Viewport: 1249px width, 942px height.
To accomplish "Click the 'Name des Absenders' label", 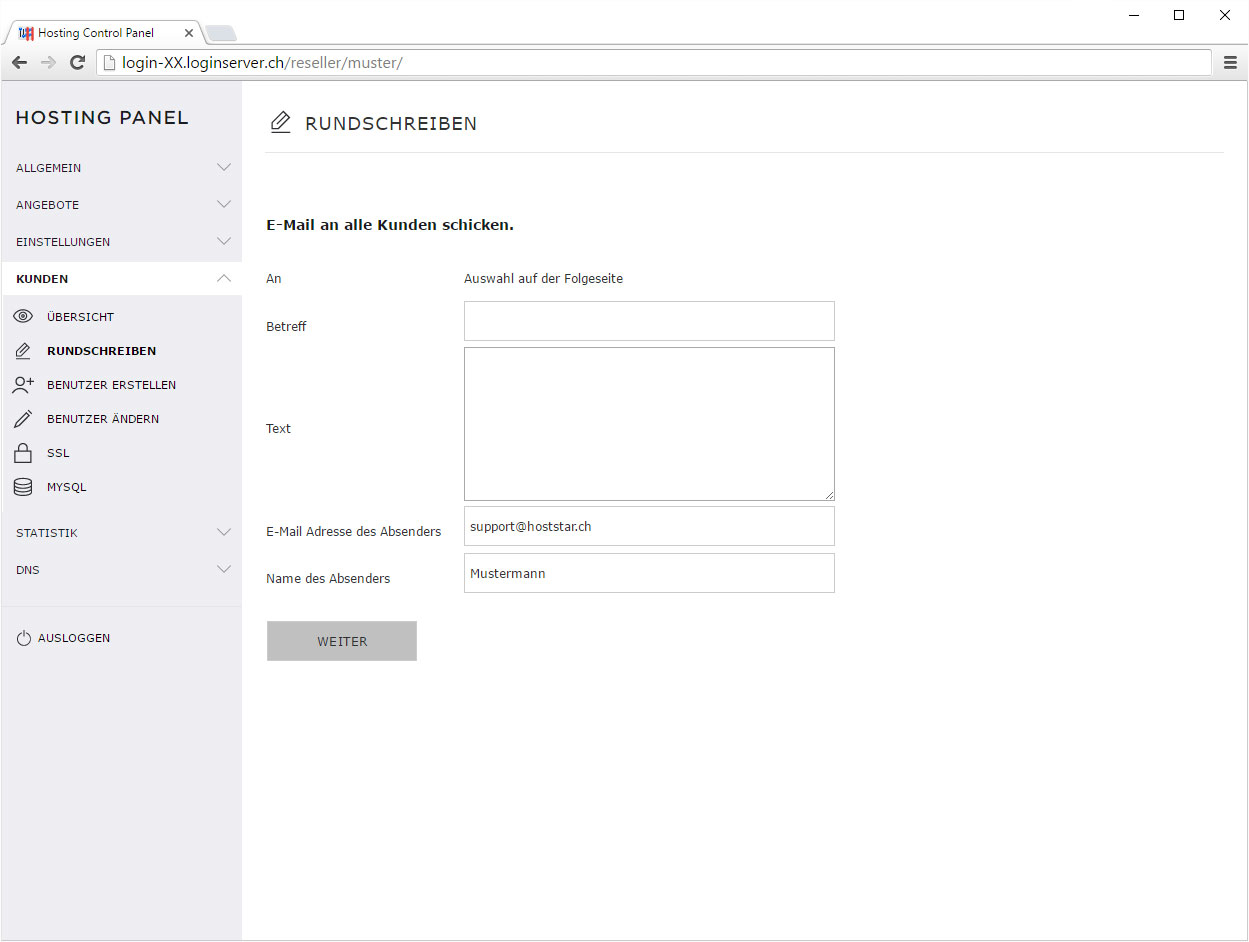I will [328, 579].
